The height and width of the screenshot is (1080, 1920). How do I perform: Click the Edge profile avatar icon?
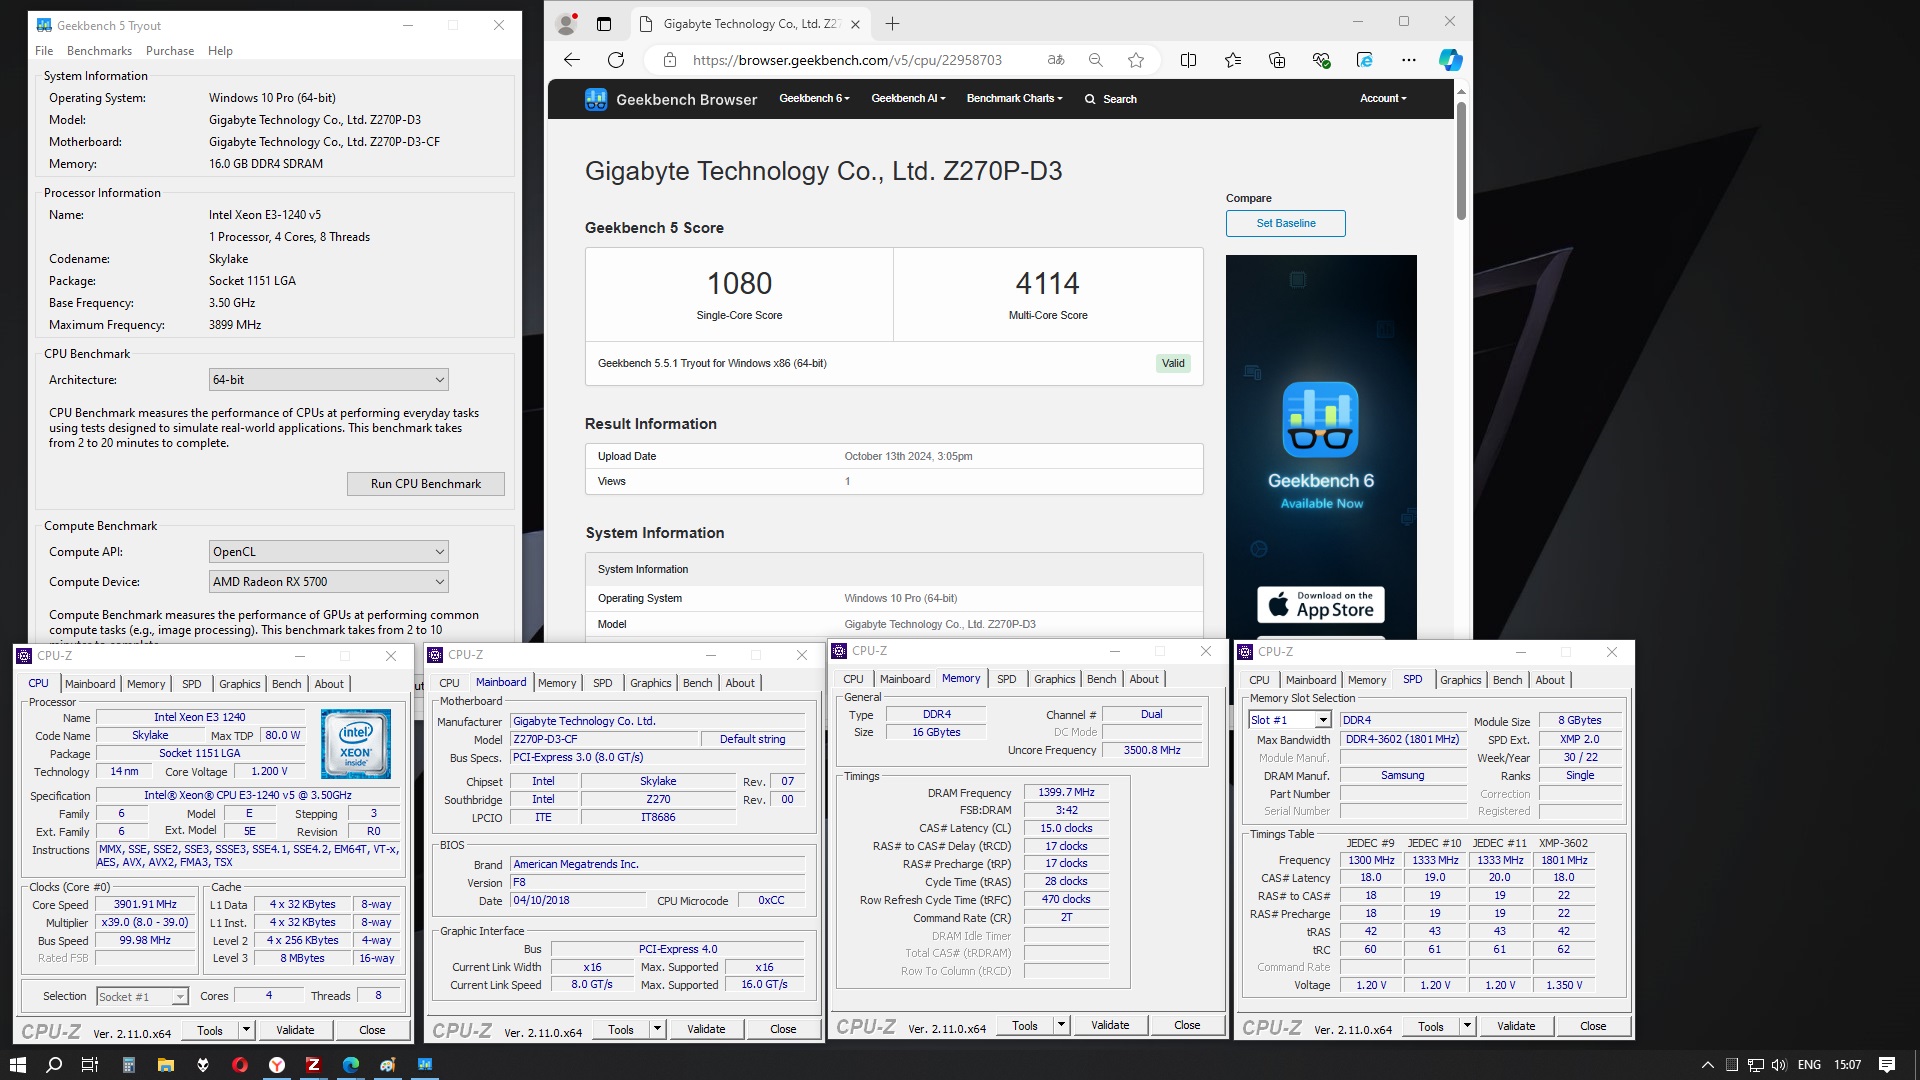point(567,23)
